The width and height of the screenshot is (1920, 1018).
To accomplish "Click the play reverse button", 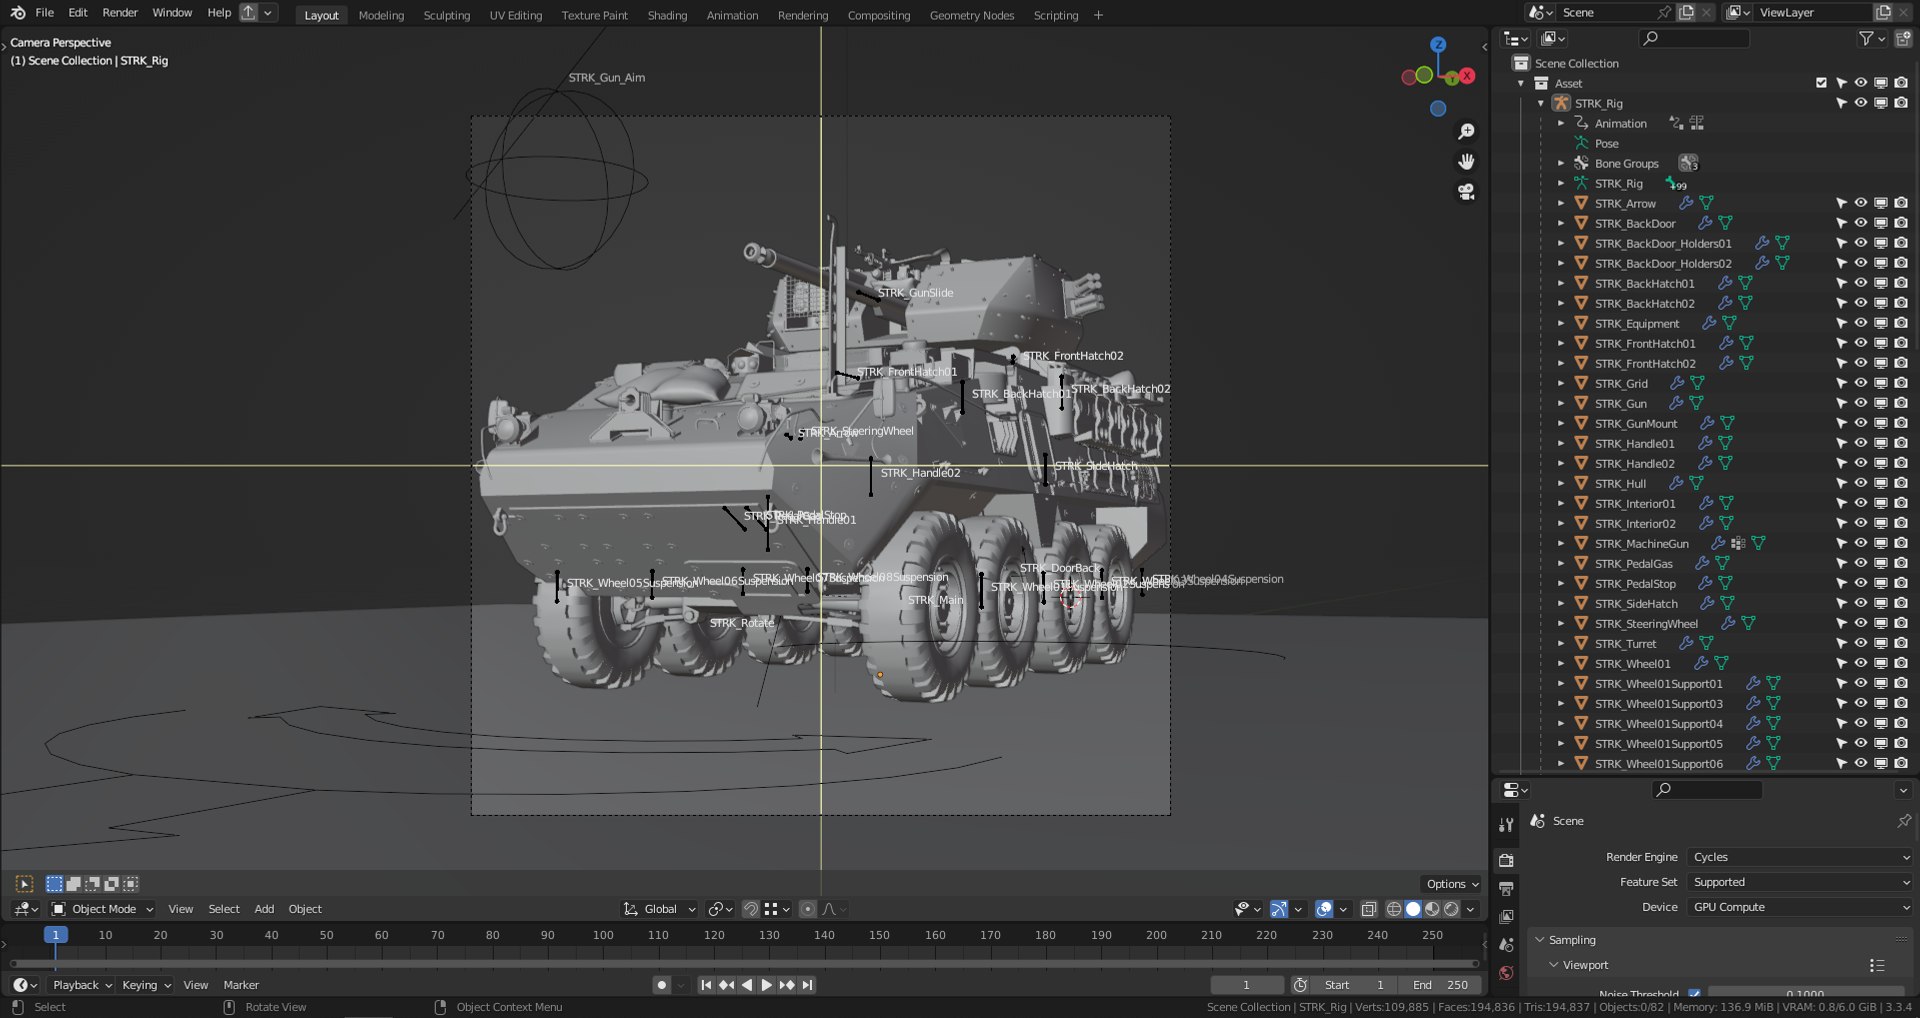I will coord(746,985).
